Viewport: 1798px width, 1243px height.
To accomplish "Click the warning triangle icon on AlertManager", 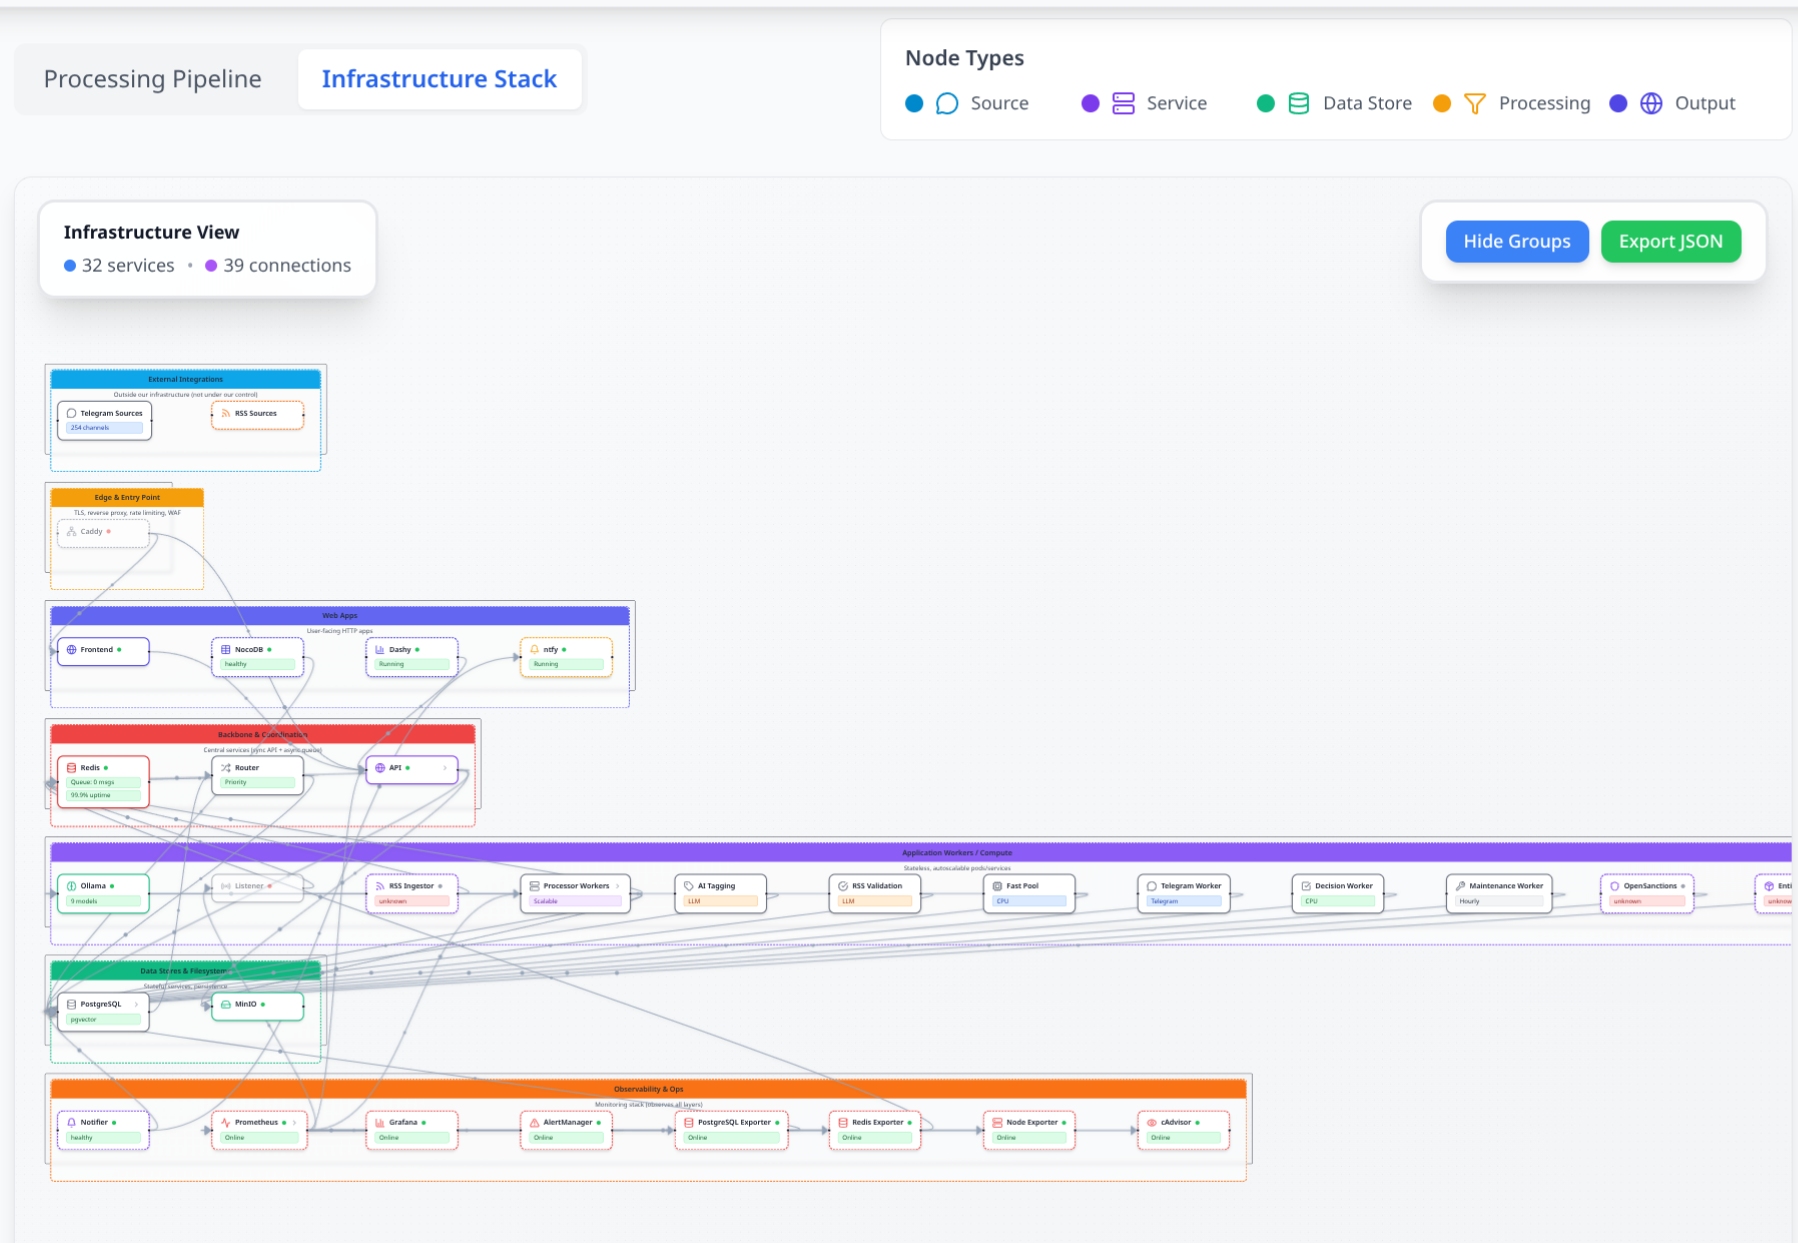I will 534,1123.
